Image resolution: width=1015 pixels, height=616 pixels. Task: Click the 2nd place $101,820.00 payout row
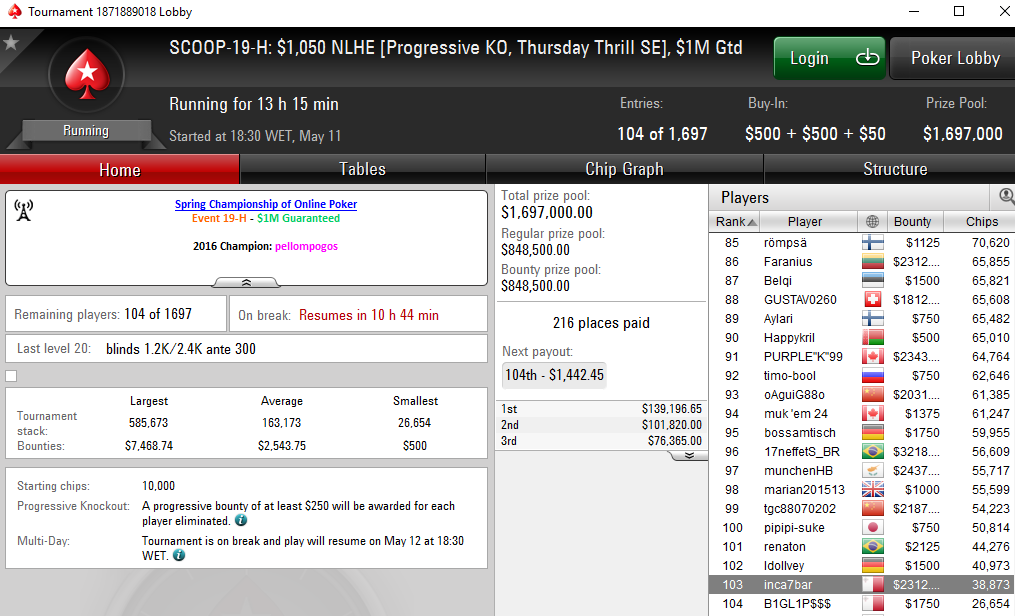click(x=601, y=424)
